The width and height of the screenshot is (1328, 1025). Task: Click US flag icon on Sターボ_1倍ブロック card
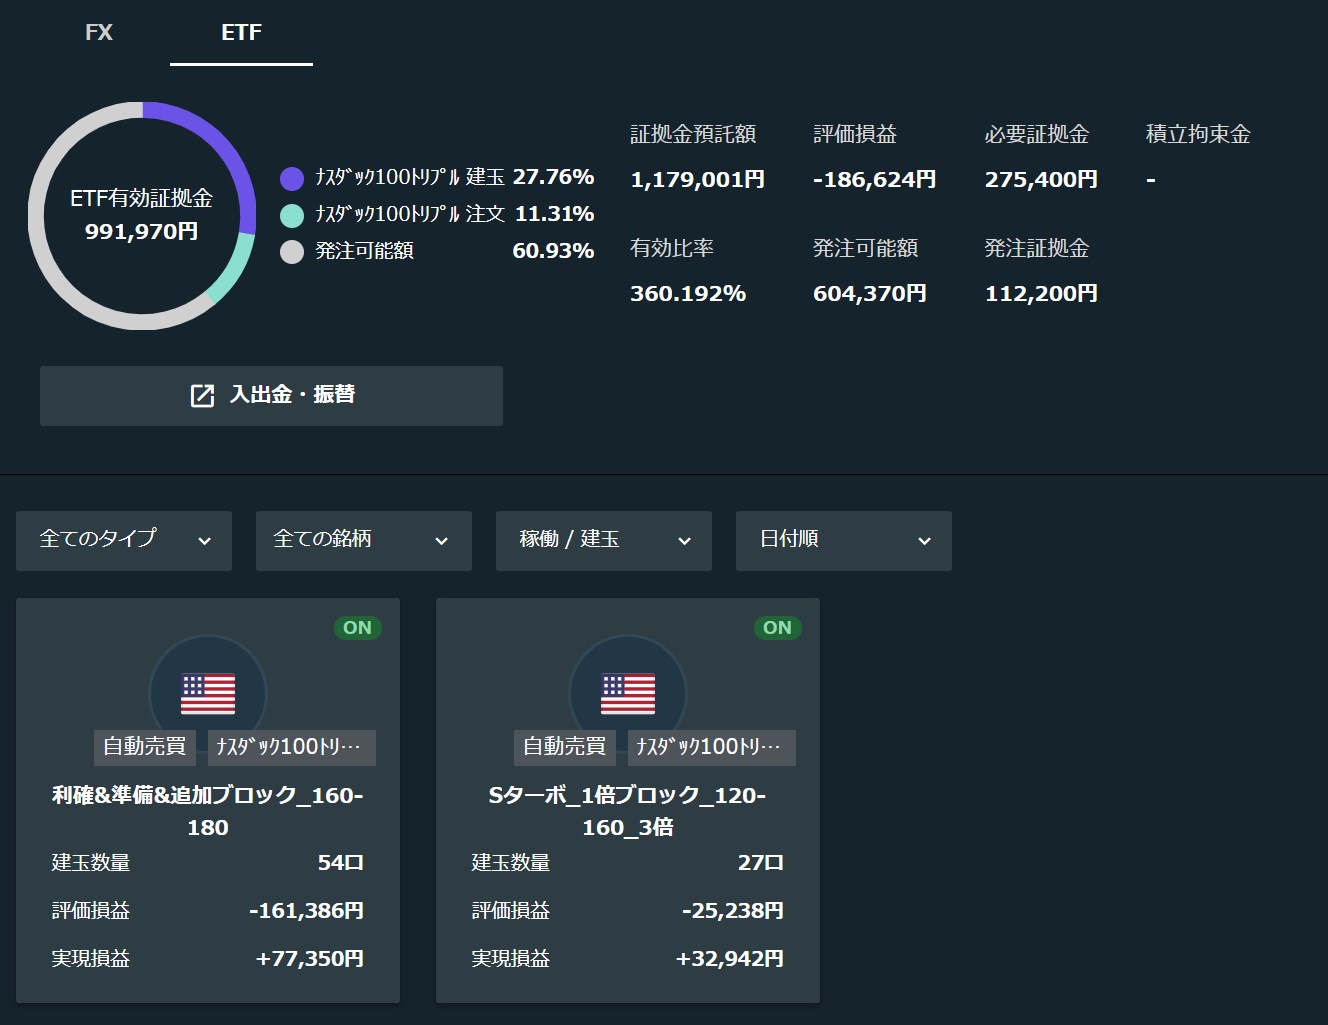click(x=628, y=693)
